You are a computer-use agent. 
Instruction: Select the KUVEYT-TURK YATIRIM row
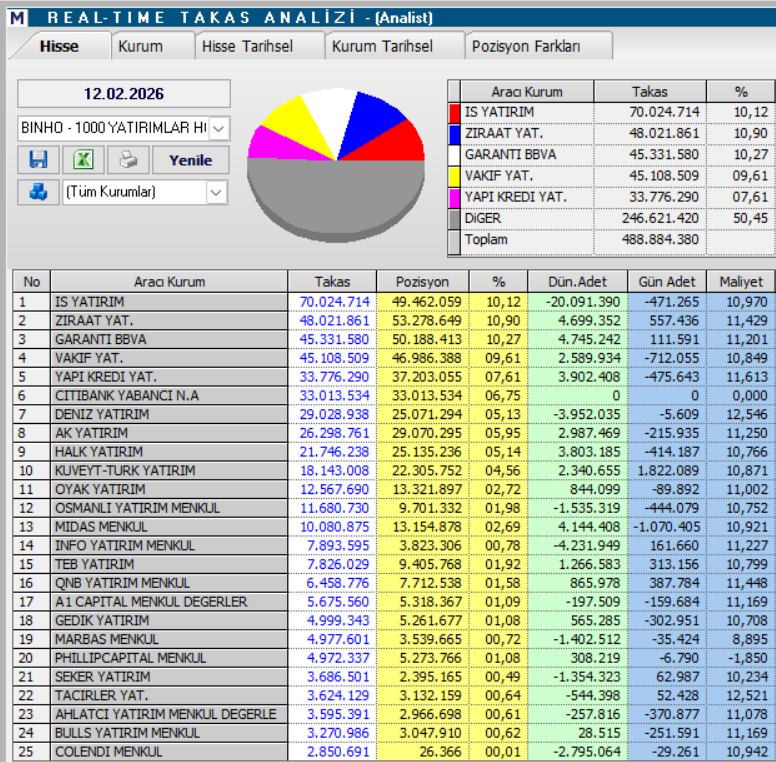pos(394,471)
